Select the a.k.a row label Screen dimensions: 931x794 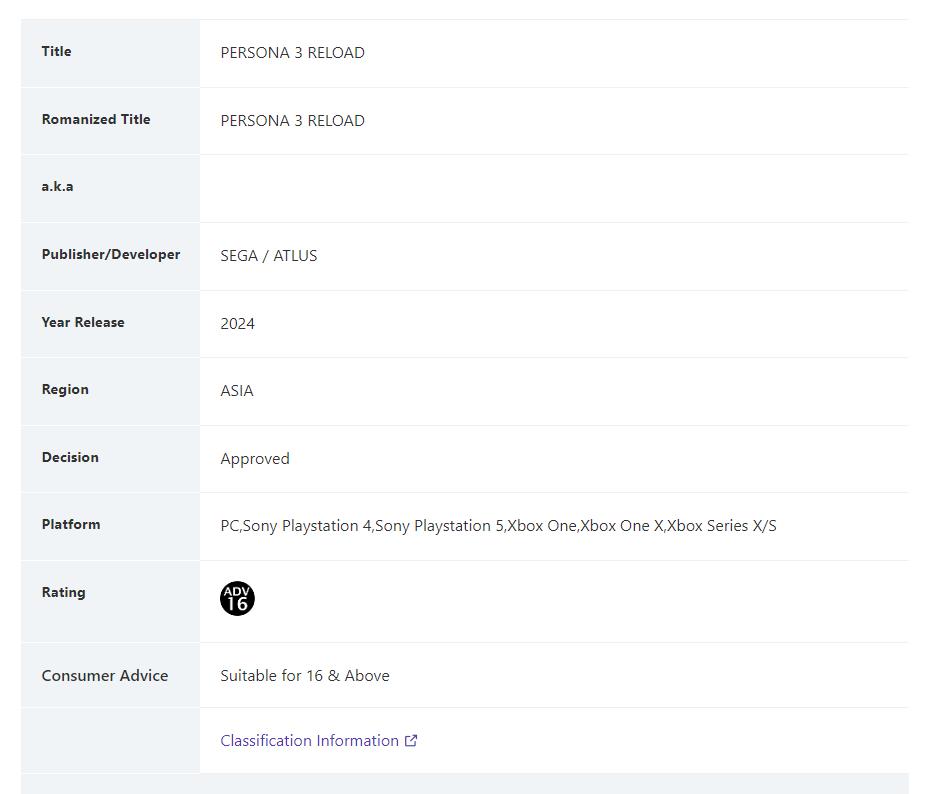(x=57, y=187)
